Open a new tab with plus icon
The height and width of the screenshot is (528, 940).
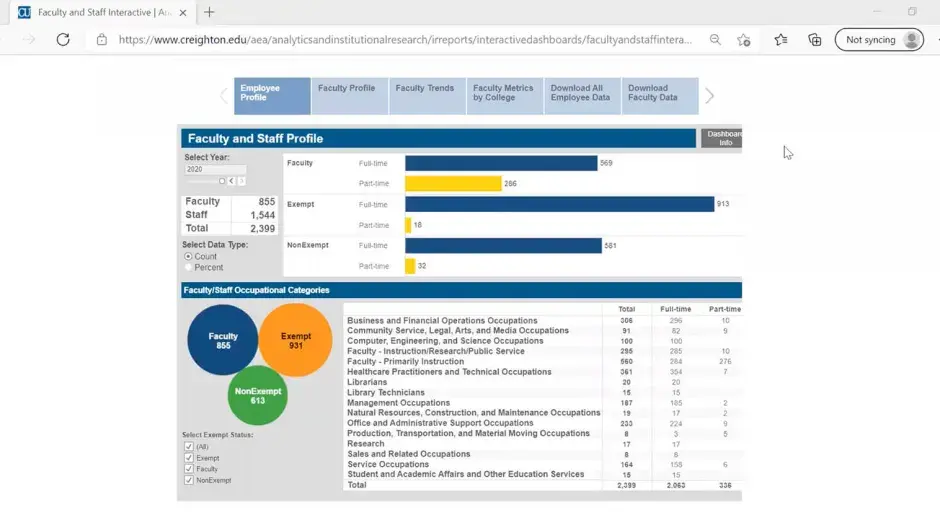tap(209, 12)
